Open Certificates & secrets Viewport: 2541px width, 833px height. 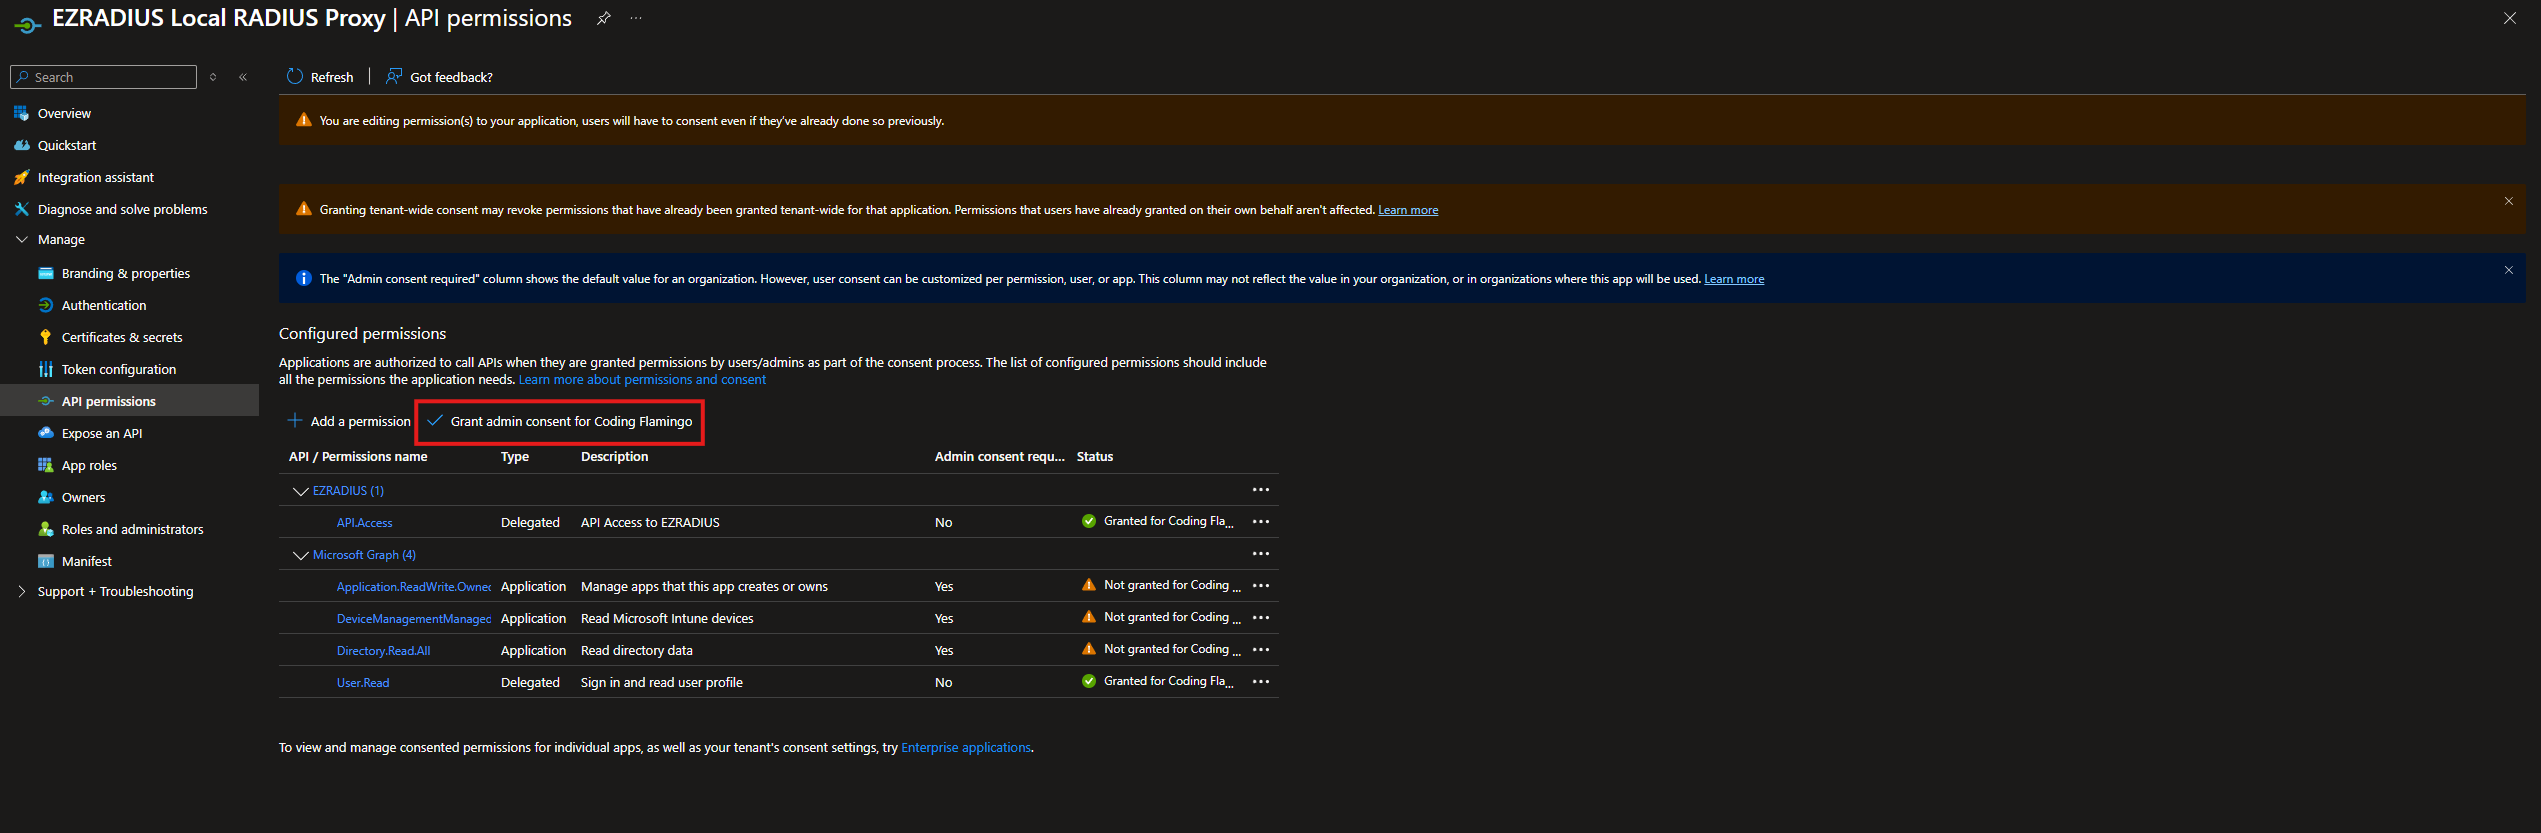pyautogui.click(x=122, y=337)
